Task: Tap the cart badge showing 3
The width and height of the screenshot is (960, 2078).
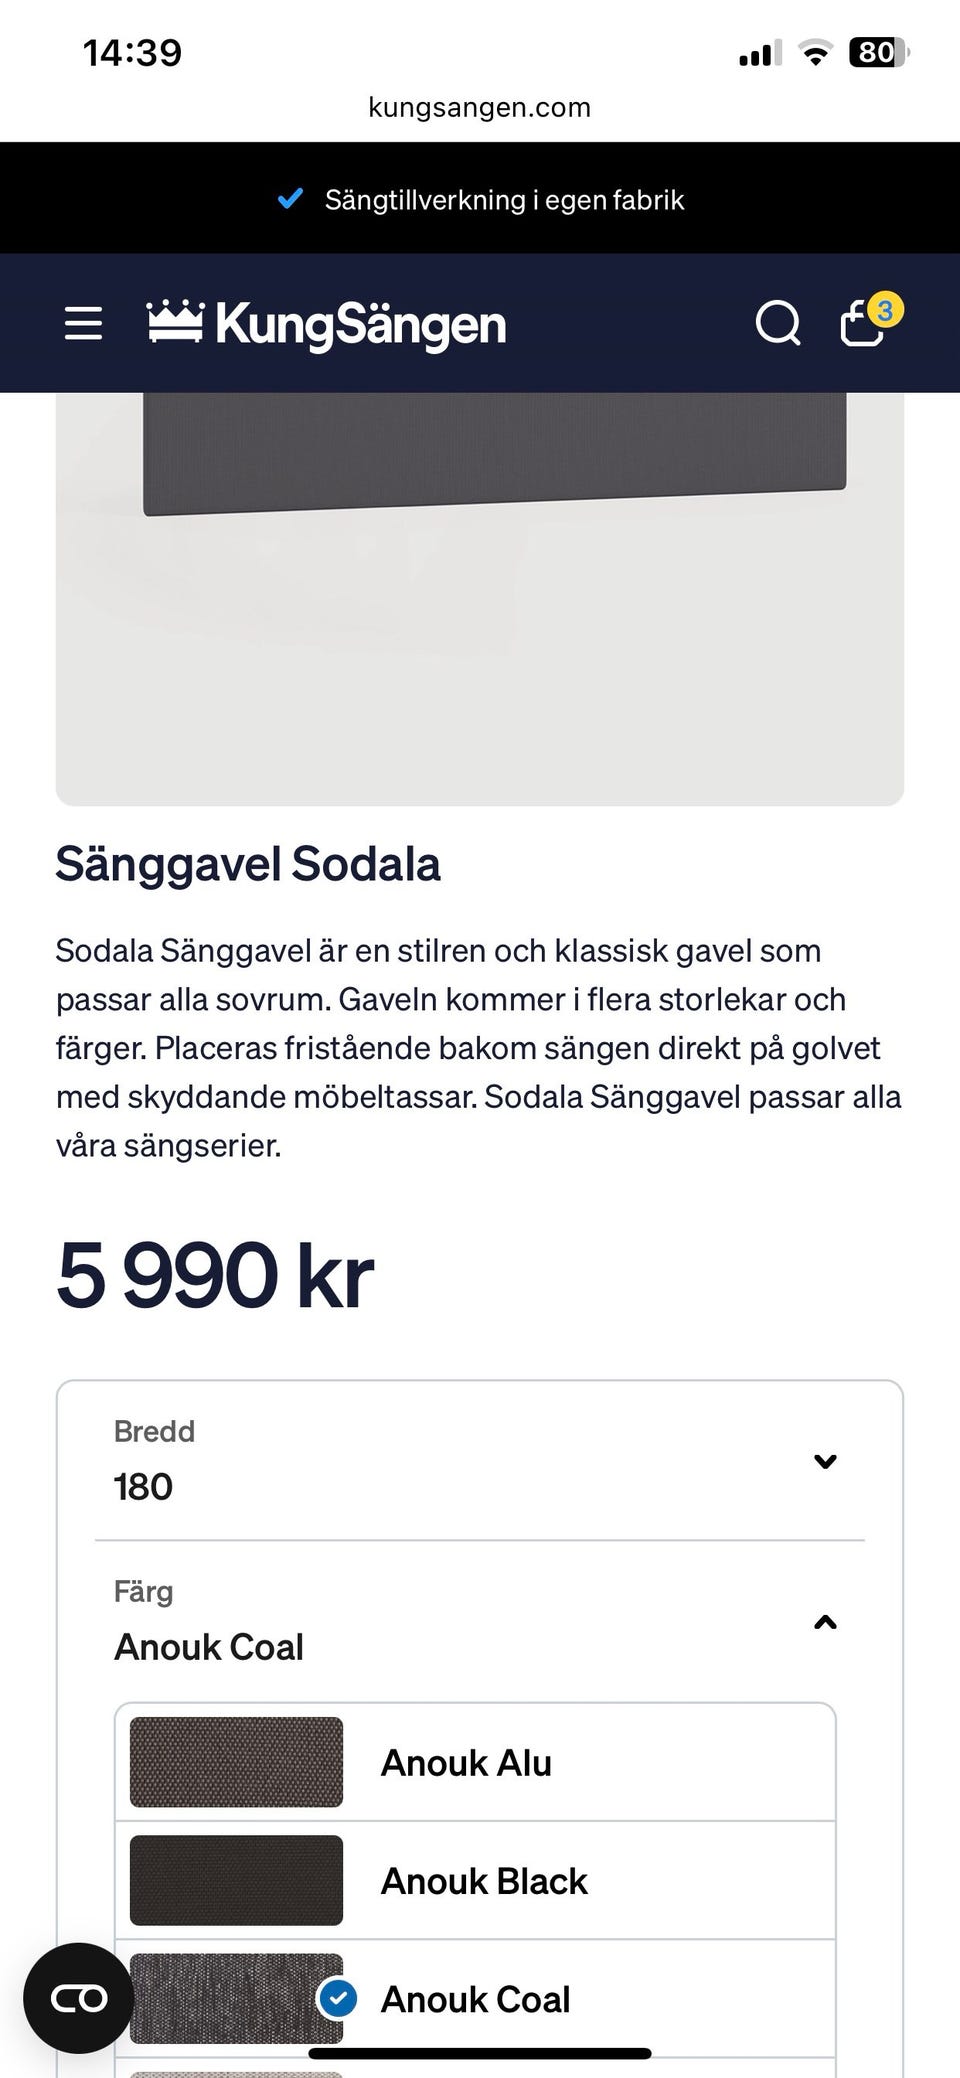Action: tap(884, 310)
